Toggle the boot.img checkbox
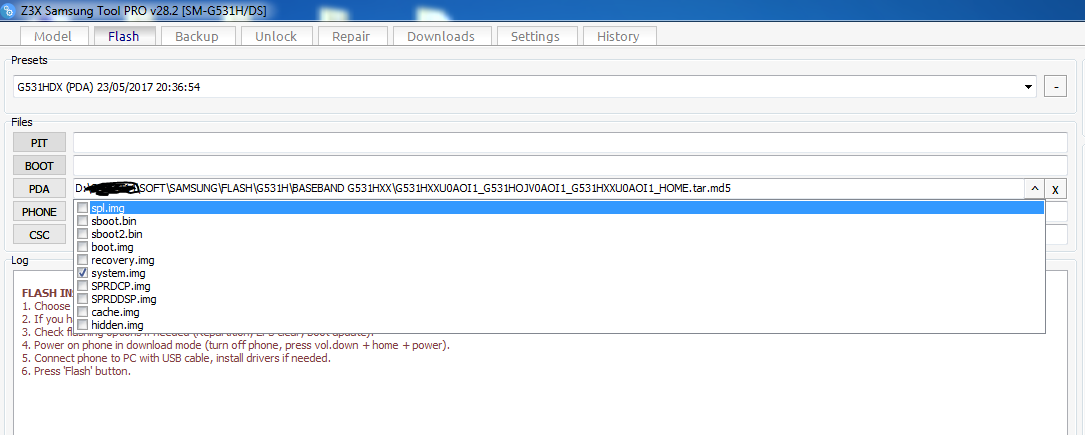 [x=83, y=247]
